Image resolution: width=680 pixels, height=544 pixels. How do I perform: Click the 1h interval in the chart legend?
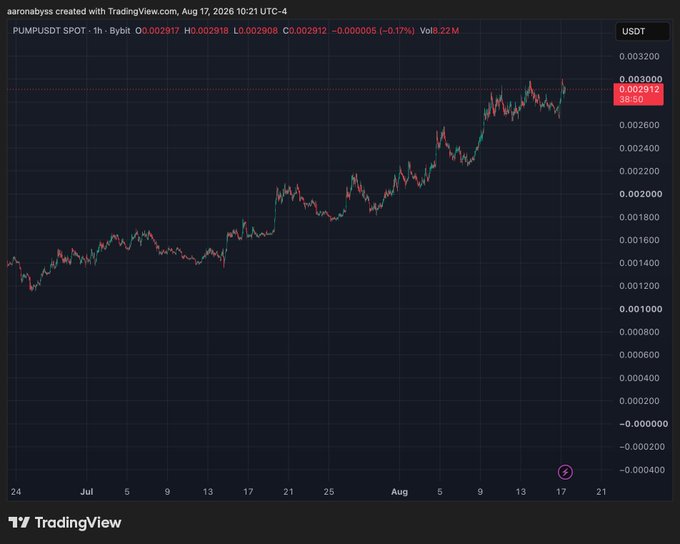pyautogui.click(x=98, y=31)
